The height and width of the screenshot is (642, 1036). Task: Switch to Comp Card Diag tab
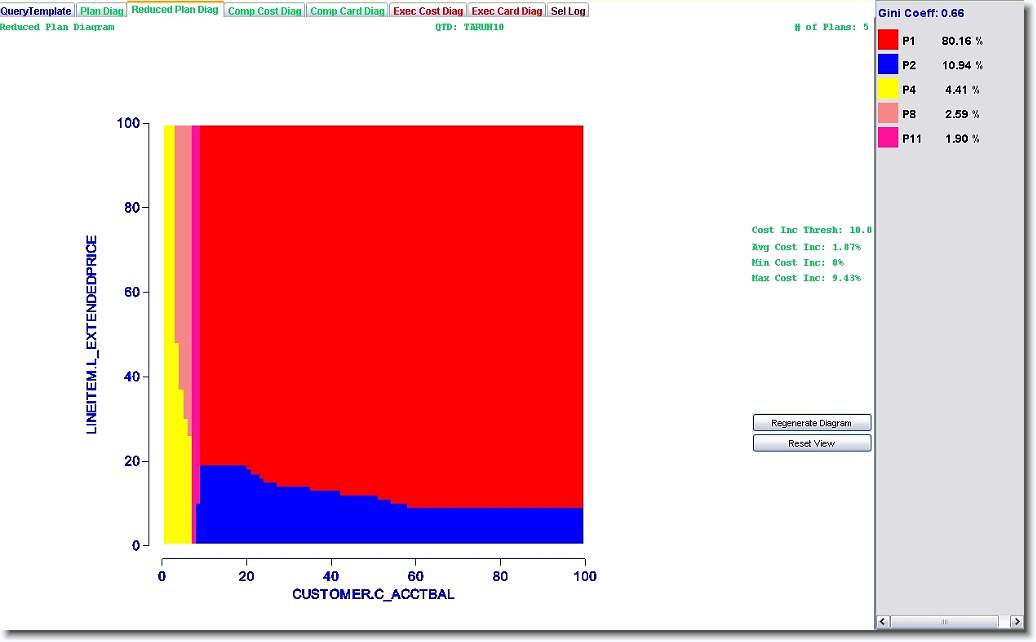(x=347, y=11)
